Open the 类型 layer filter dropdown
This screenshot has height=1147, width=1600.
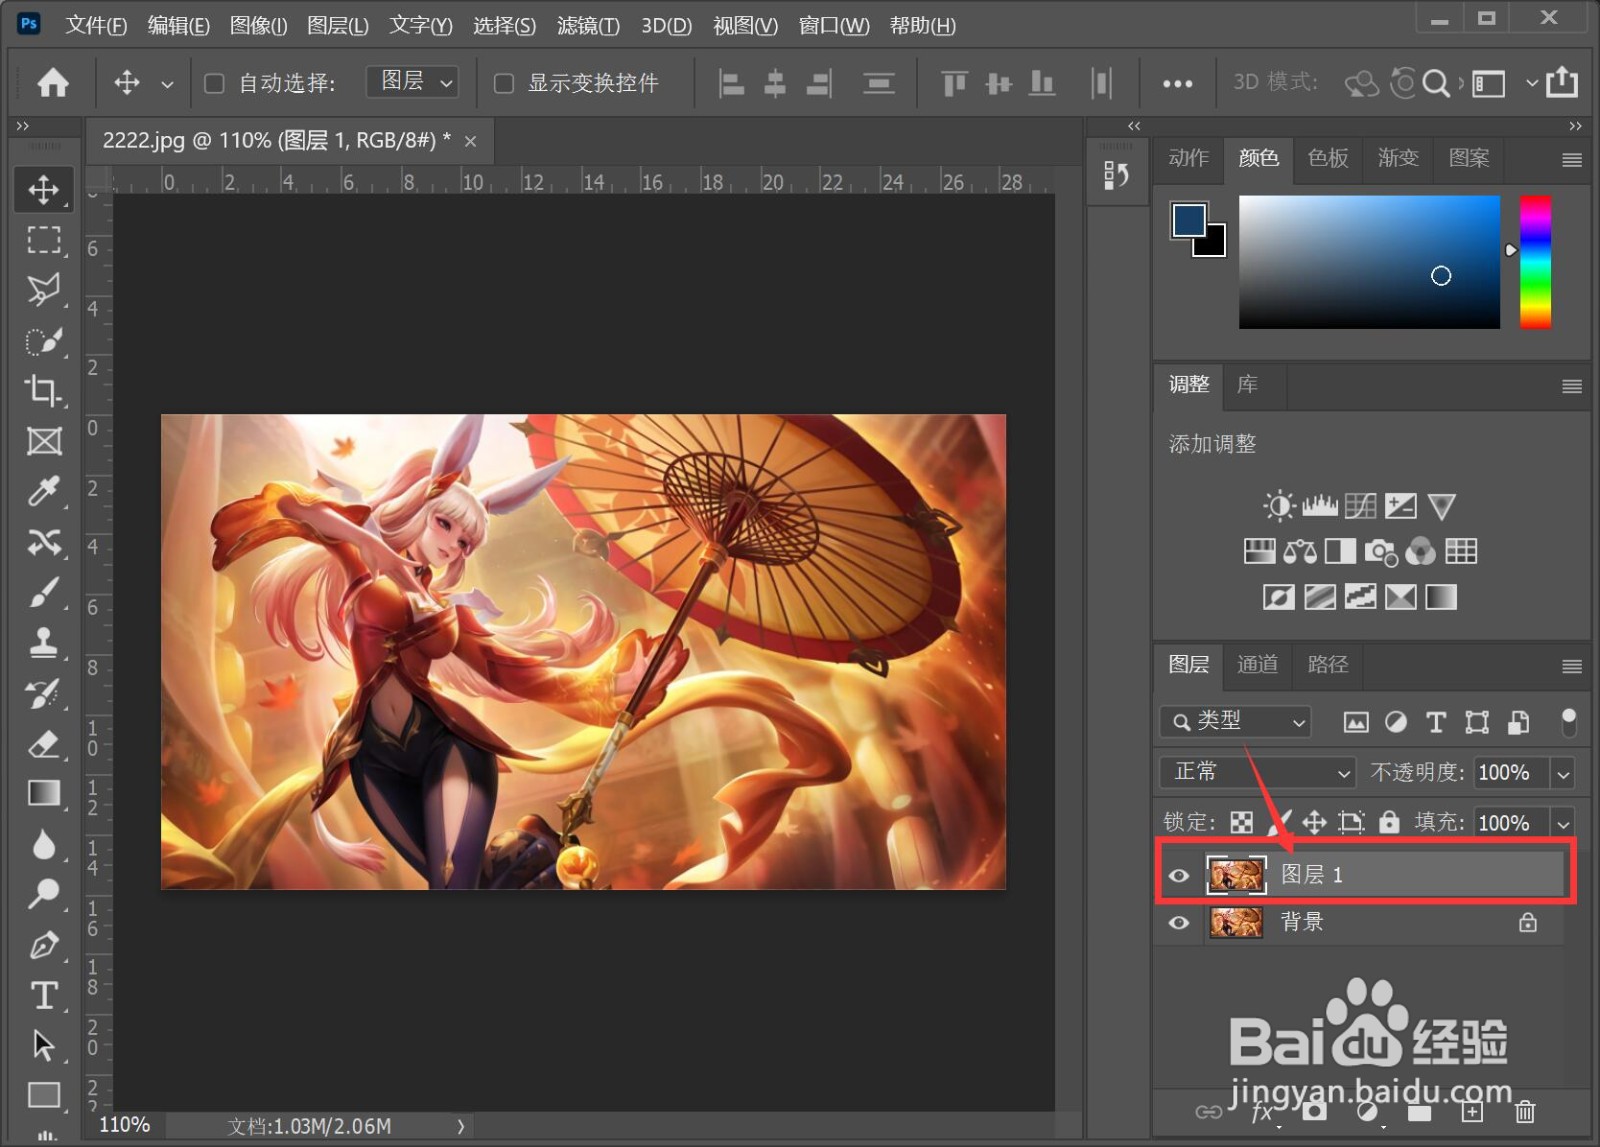pyautogui.click(x=1234, y=722)
